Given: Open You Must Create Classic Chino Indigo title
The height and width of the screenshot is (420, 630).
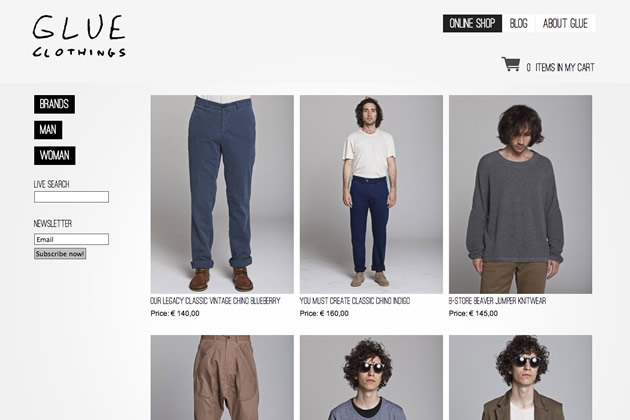Looking at the screenshot, I should tap(355, 301).
